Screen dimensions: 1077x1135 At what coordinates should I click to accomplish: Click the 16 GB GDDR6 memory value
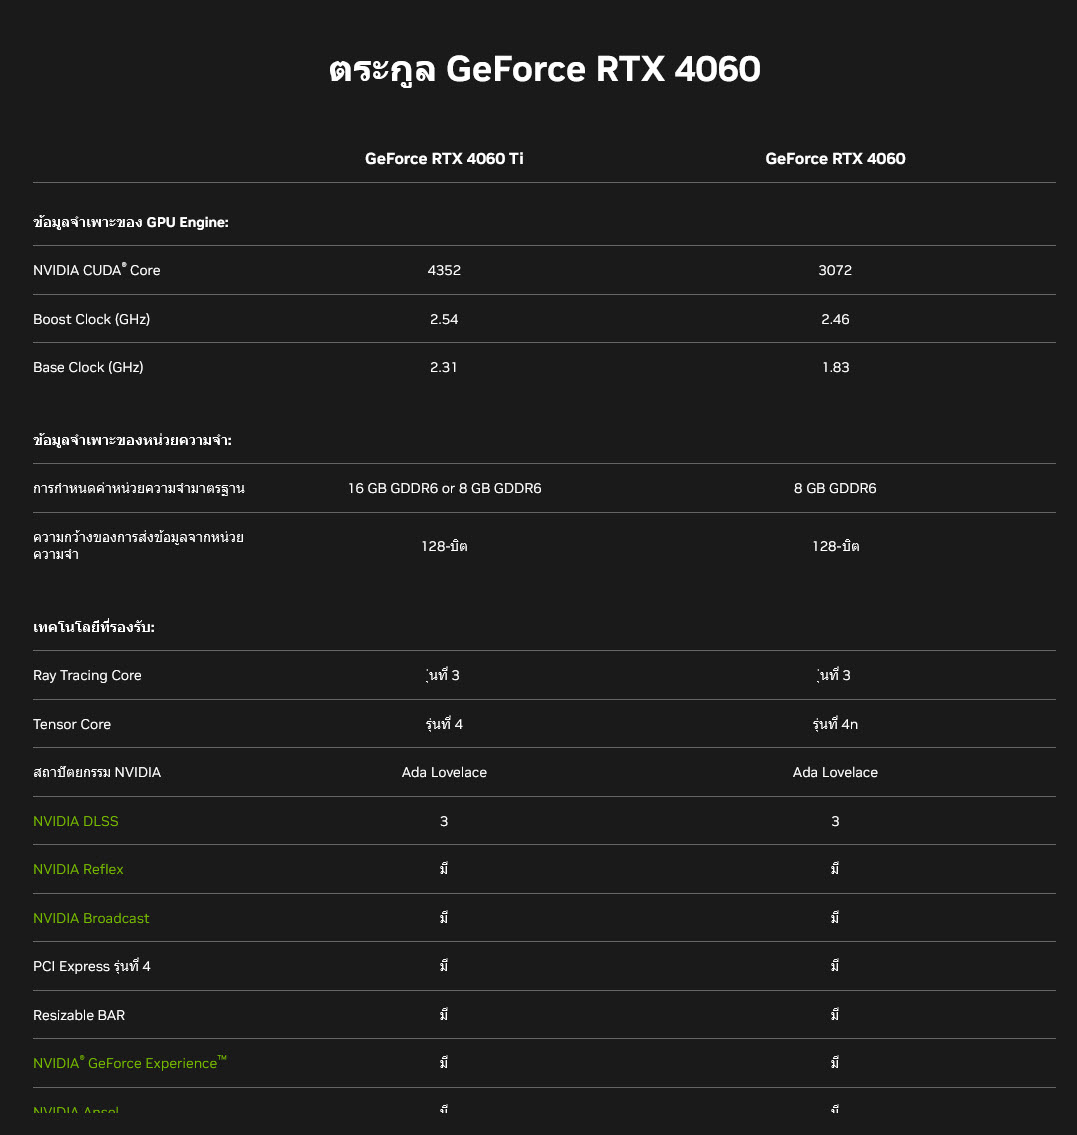tap(444, 488)
